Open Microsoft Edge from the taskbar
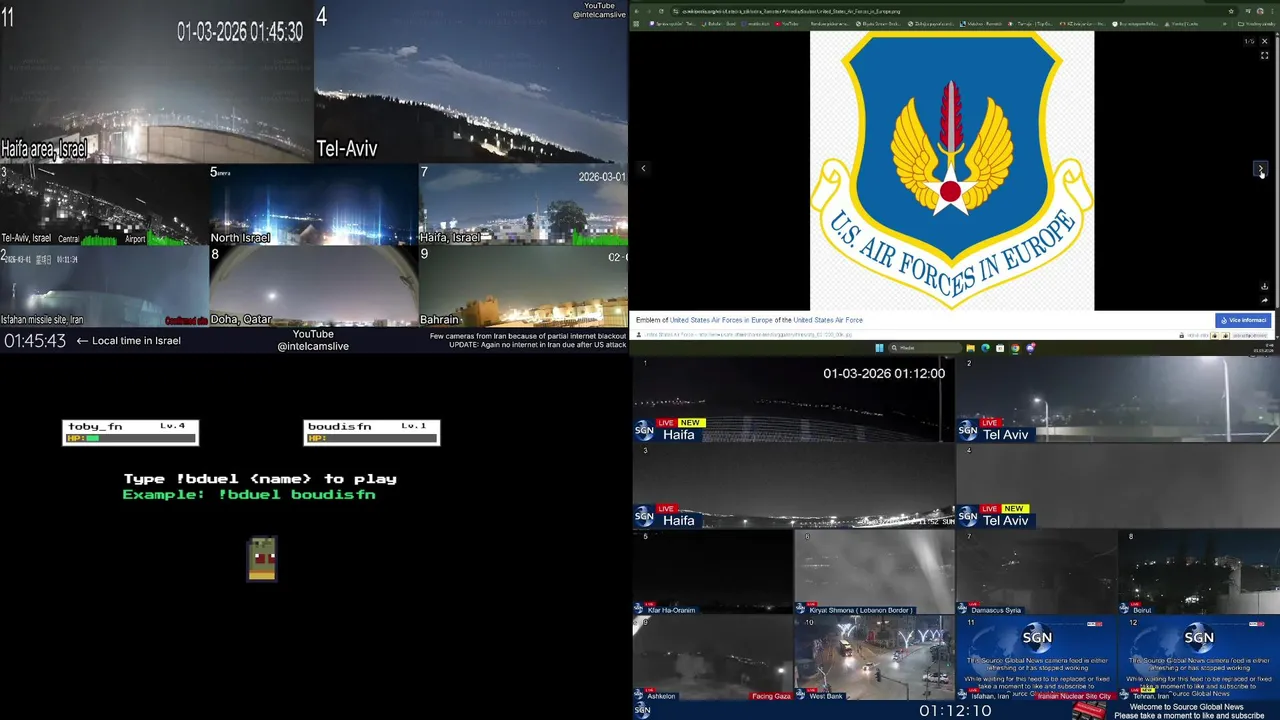 985,348
